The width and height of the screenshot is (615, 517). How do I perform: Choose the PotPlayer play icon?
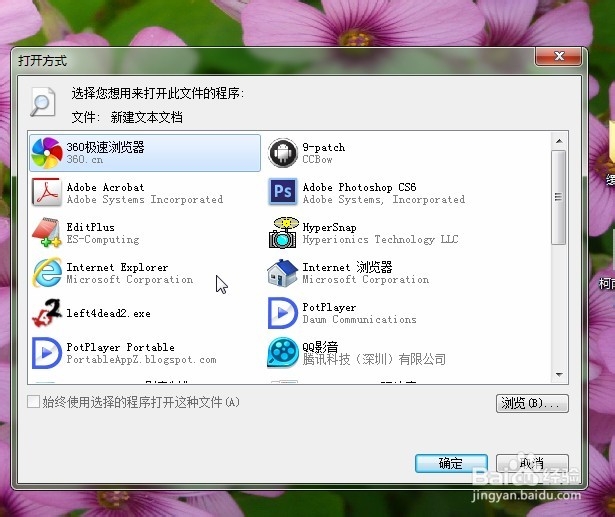pyautogui.click(x=283, y=313)
